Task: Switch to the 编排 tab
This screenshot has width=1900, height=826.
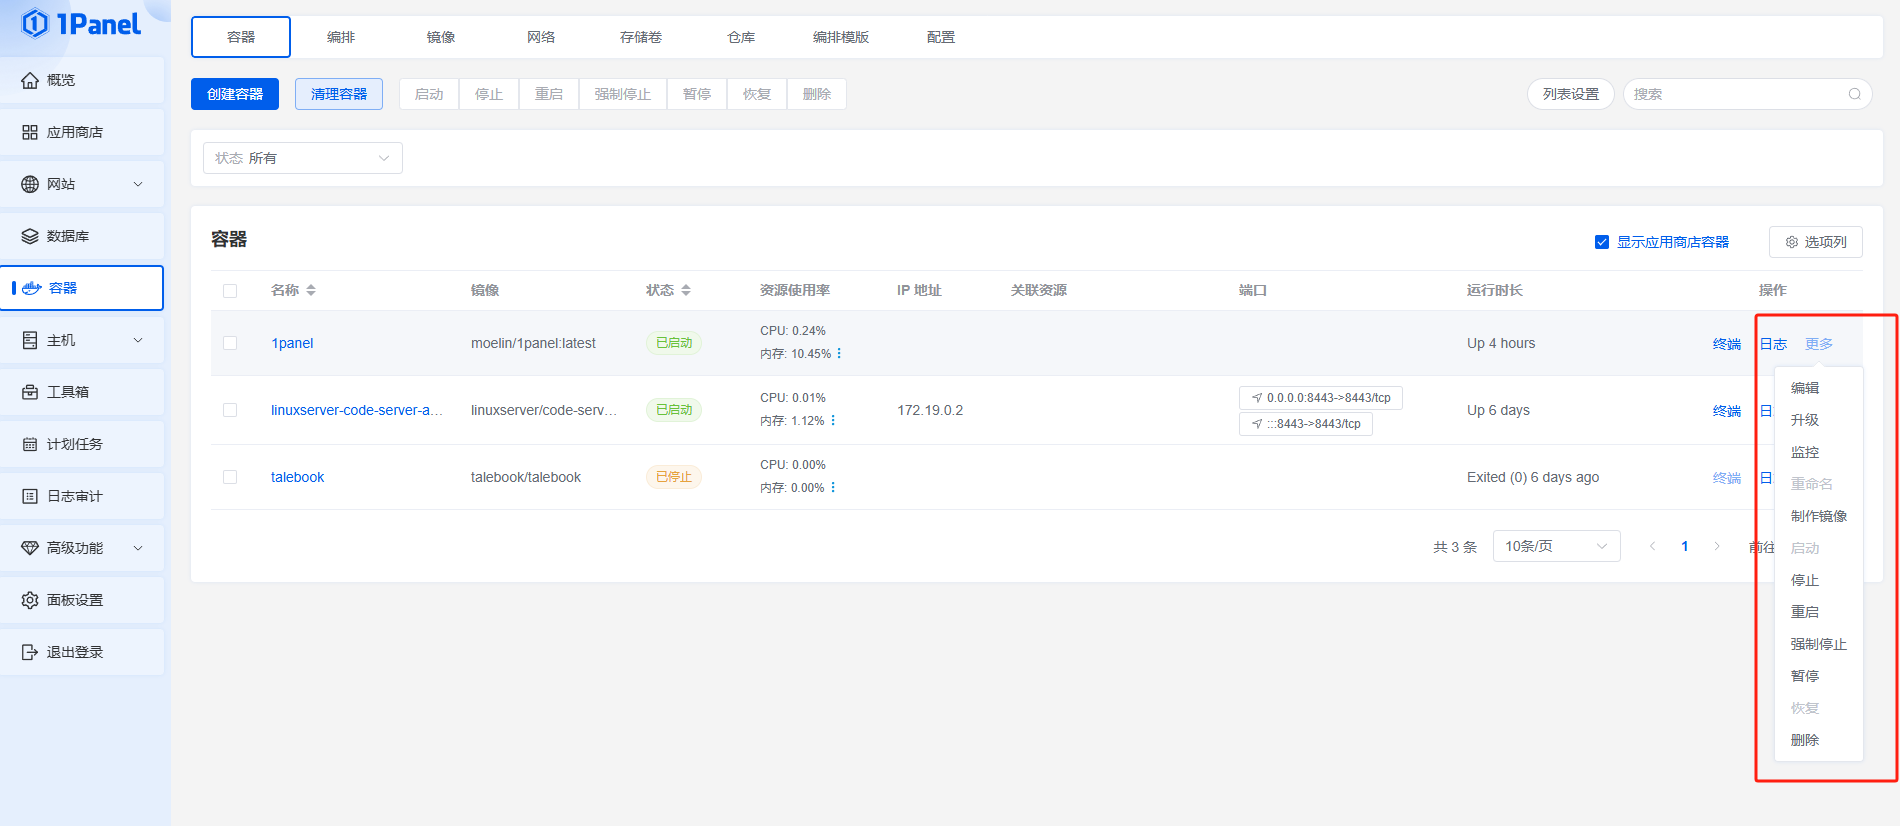Action: (341, 37)
